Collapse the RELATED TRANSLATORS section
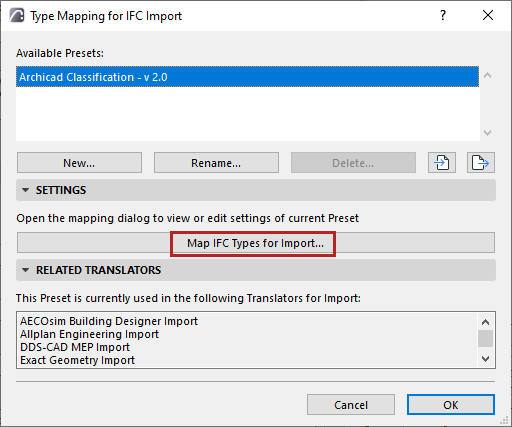512x427 pixels. click(x=25, y=270)
